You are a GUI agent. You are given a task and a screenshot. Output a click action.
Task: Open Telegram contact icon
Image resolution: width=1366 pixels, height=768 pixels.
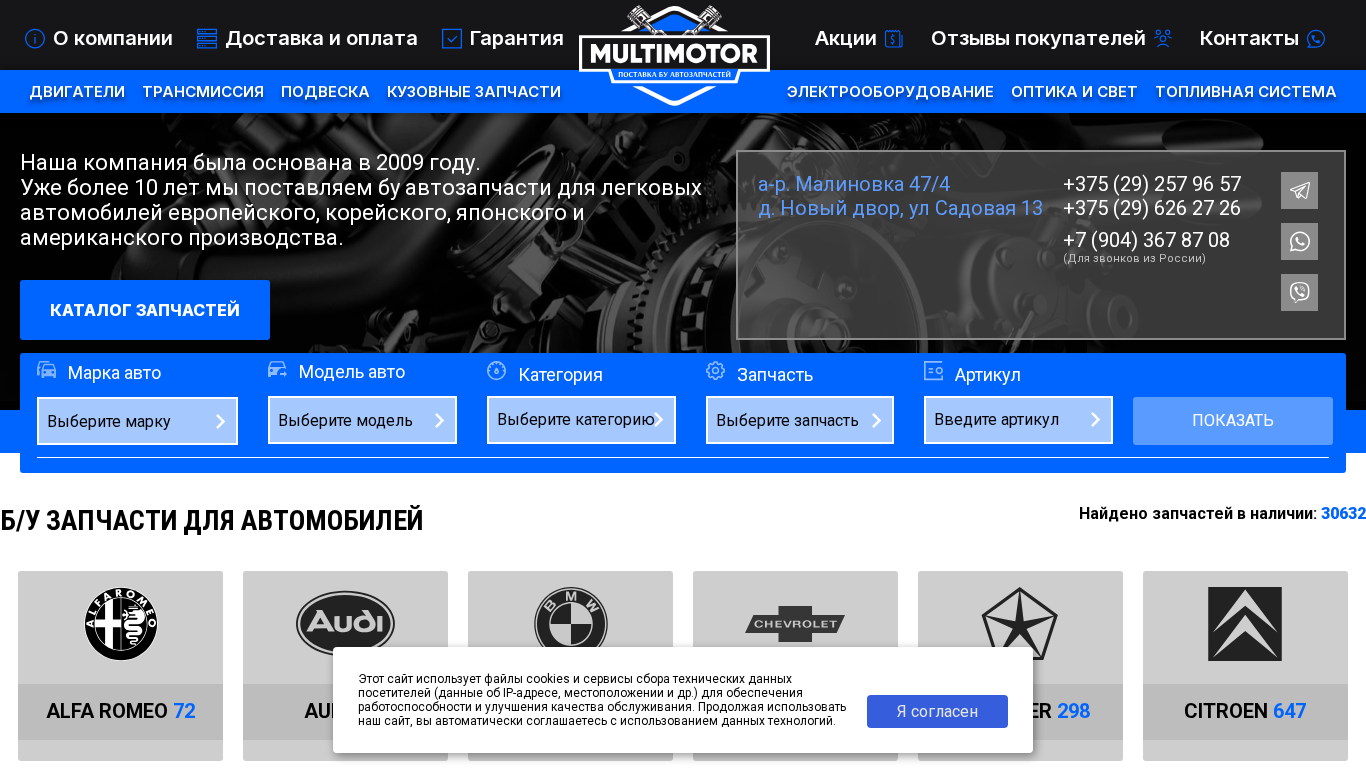pos(1299,190)
